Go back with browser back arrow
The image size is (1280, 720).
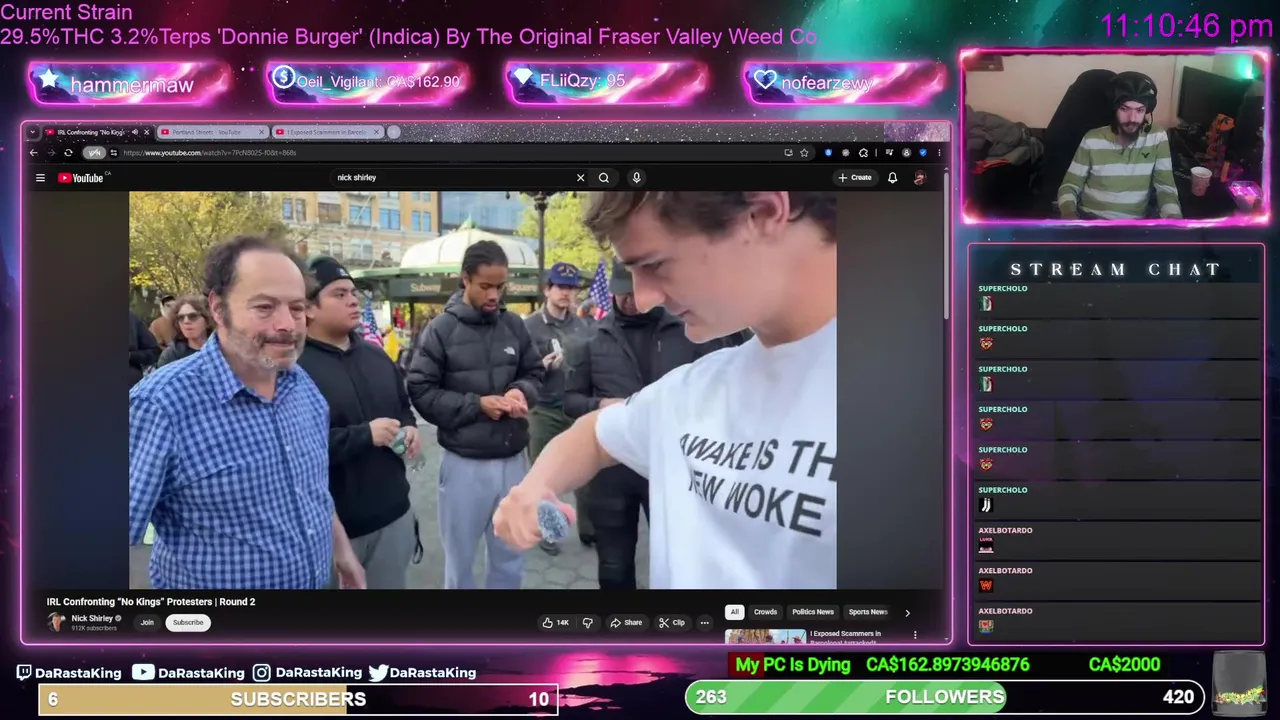point(33,153)
